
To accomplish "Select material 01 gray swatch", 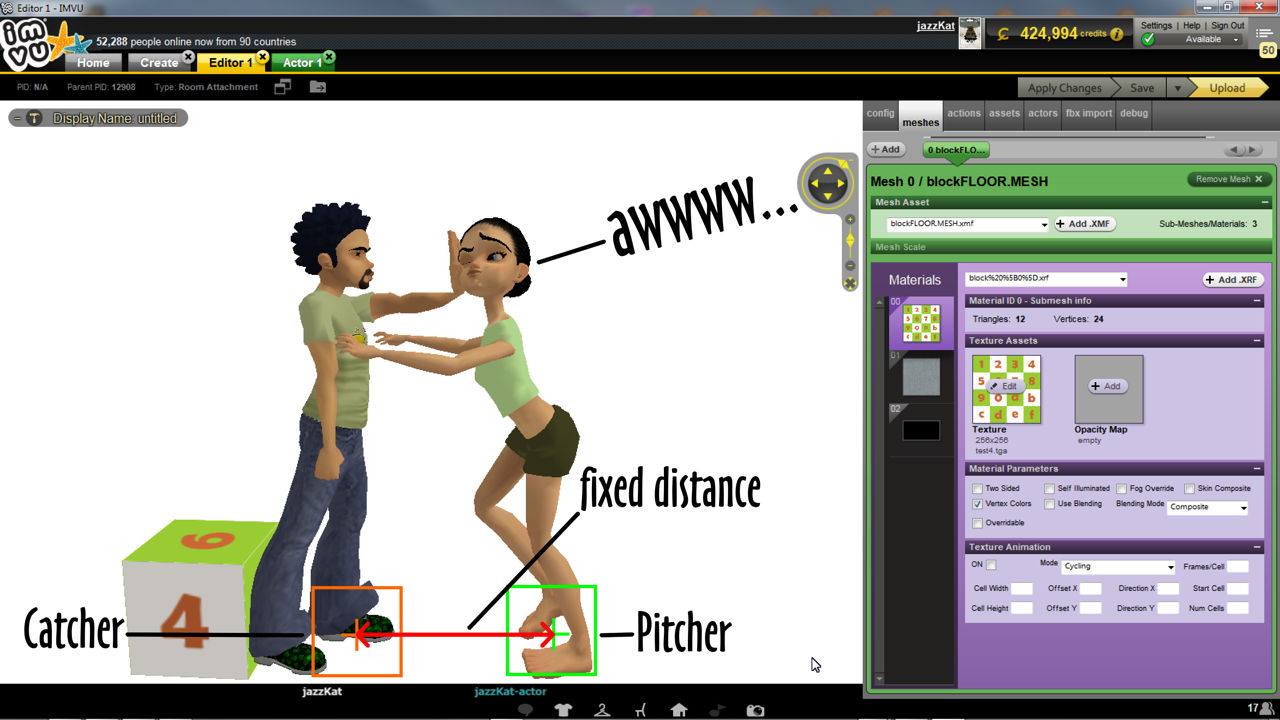I will click(x=921, y=377).
